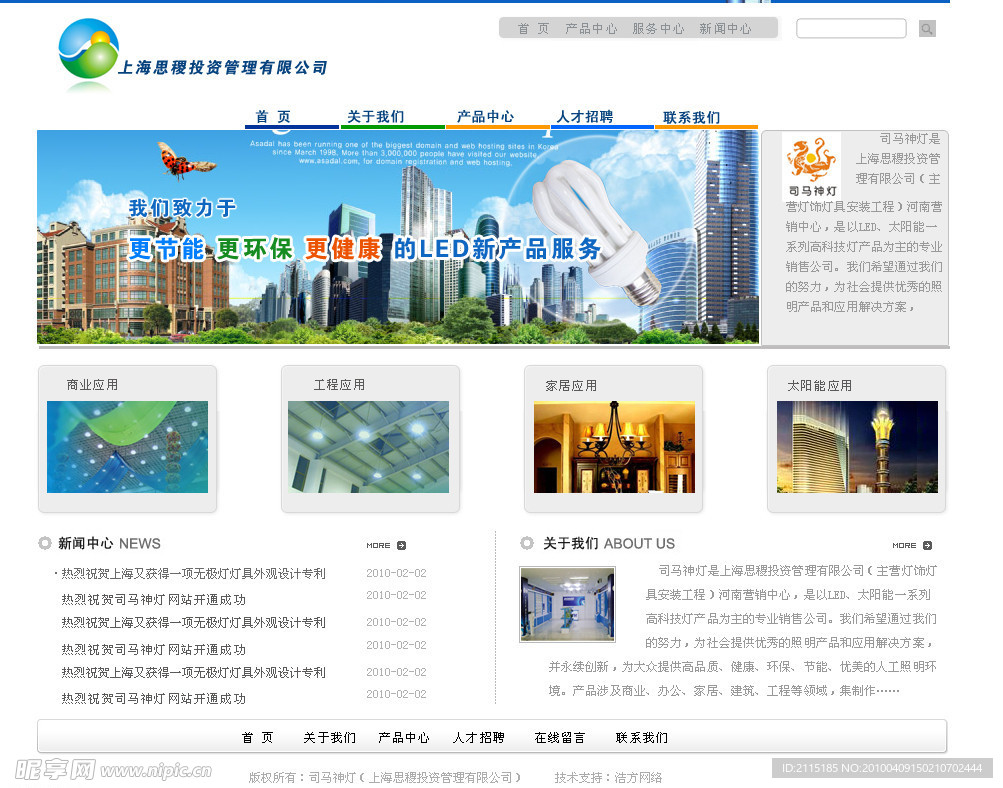Viewport: 1003px width, 788px height.
Task: Click the 浩方网络 technical support link
Action: point(638,775)
